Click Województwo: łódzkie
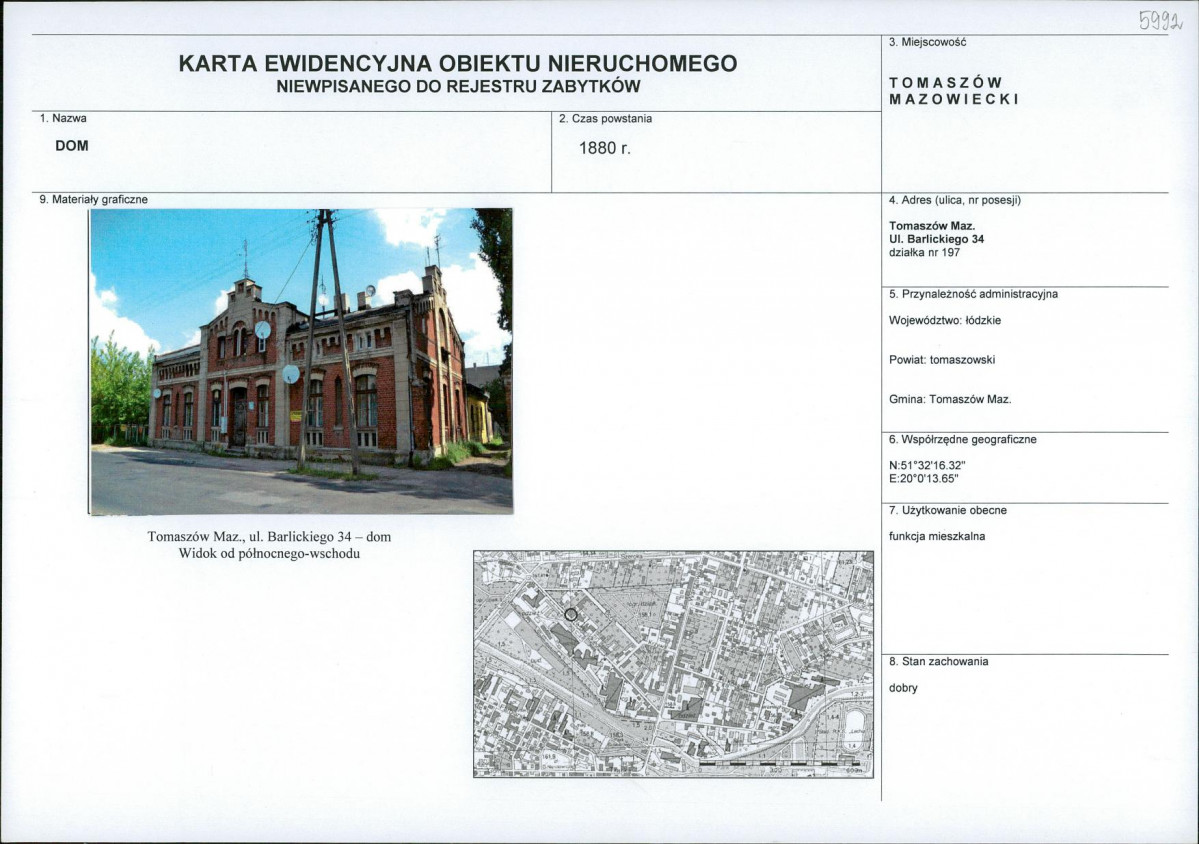1199x844 pixels. [x=945, y=320]
